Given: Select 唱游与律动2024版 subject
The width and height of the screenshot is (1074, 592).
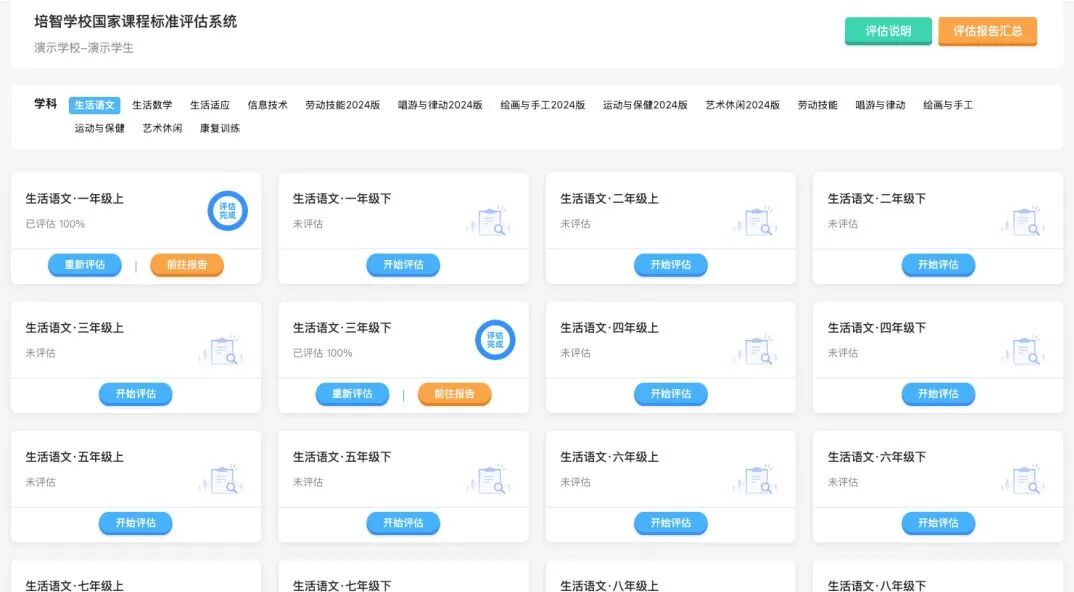Looking at the screenshot, I should (440, 105).
